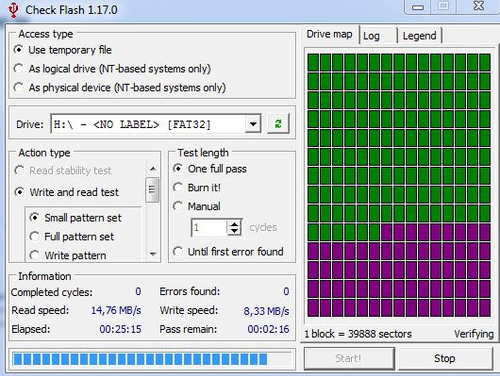Select Use temporary file access type
Viewport: 500px width, 376px height.
[63, 50]
